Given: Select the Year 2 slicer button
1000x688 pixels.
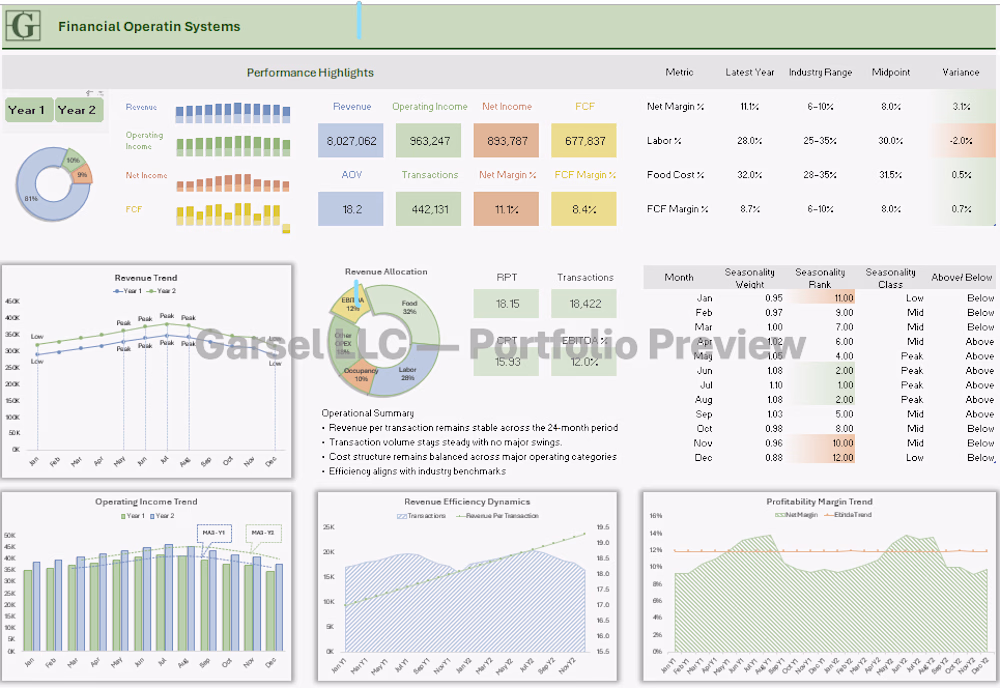Looking at the screenshot, I should coord(79,110).
